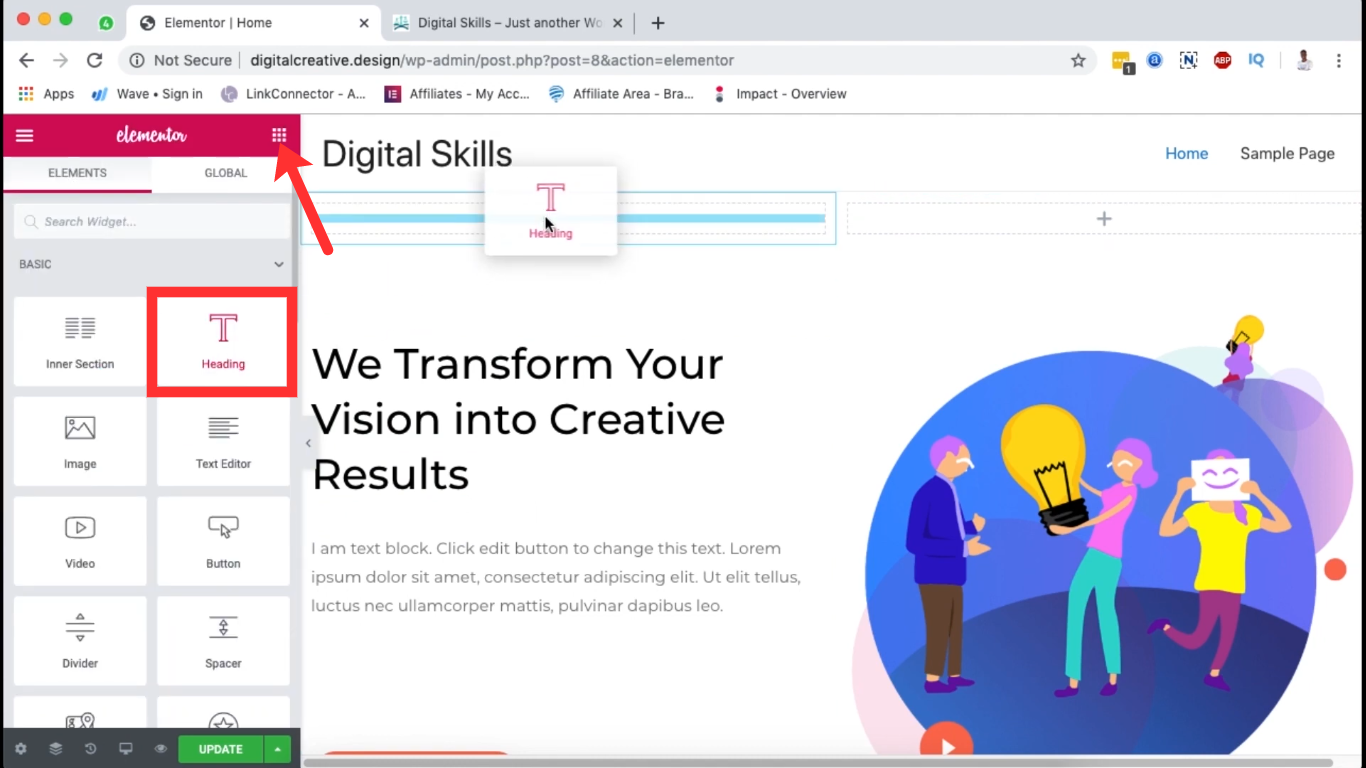The height and width of the screenshot is (768, 1366).
Task: Reload the current page
Action: coord(94,60)
